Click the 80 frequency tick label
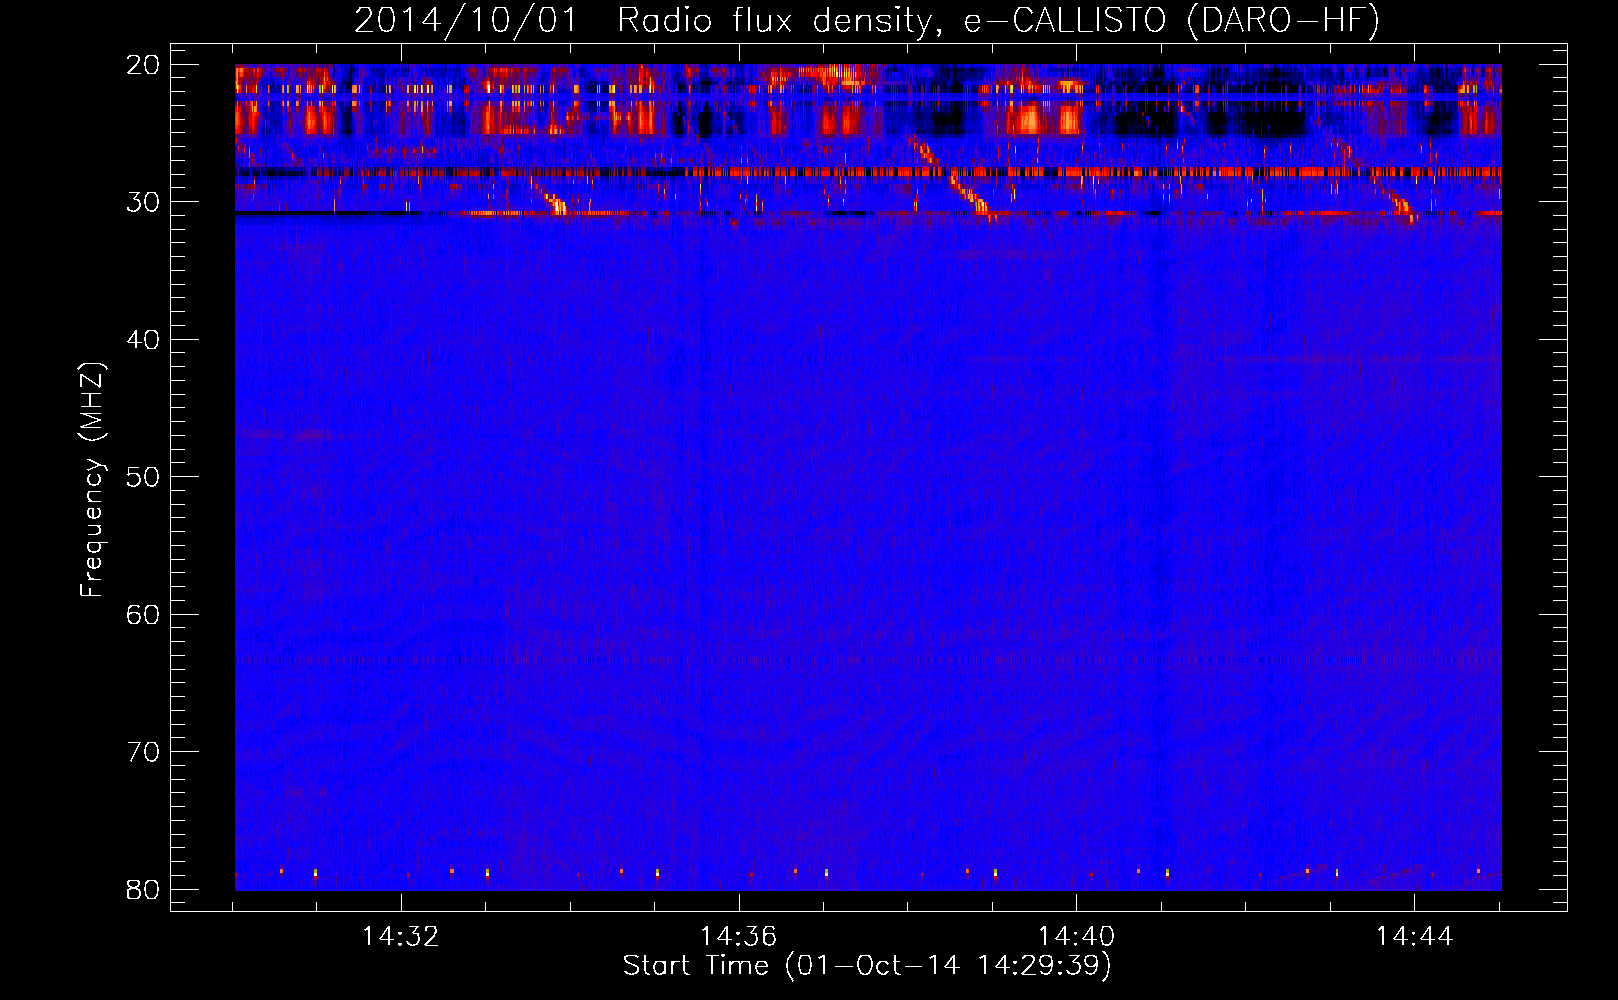 point(144,890)
